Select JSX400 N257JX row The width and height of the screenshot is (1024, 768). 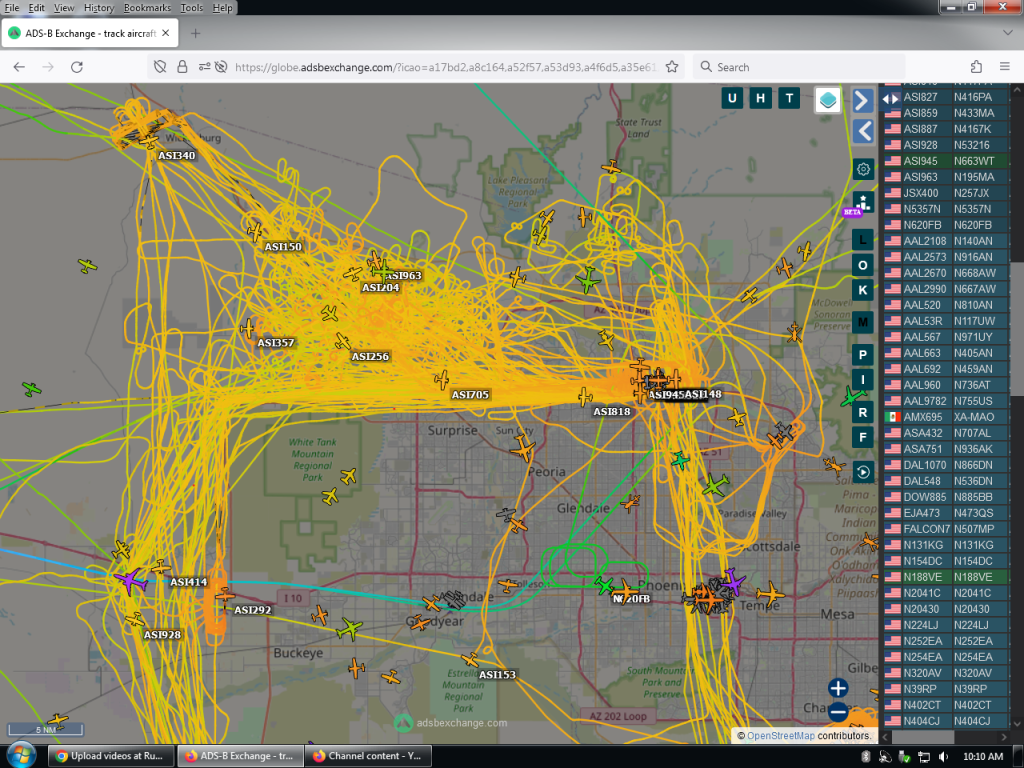[x=946, y=193]
